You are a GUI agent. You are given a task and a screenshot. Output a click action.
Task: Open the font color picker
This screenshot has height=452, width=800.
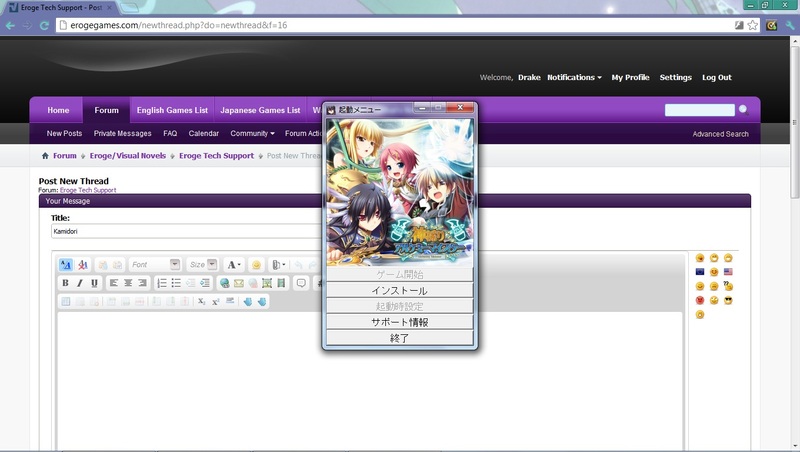233,265
